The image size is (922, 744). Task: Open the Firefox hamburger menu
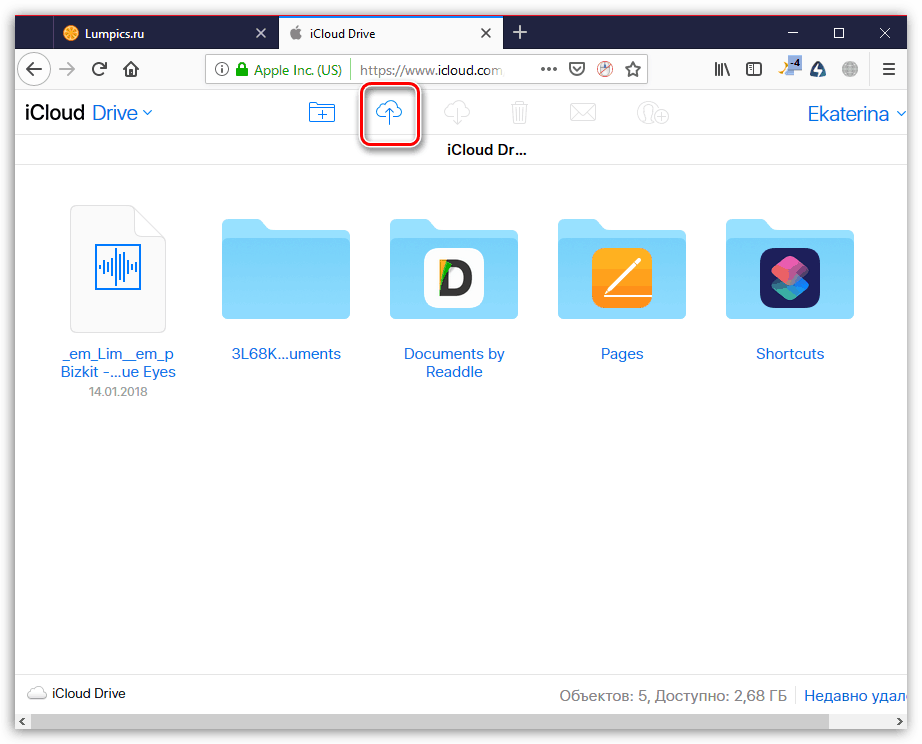(888, 69)
